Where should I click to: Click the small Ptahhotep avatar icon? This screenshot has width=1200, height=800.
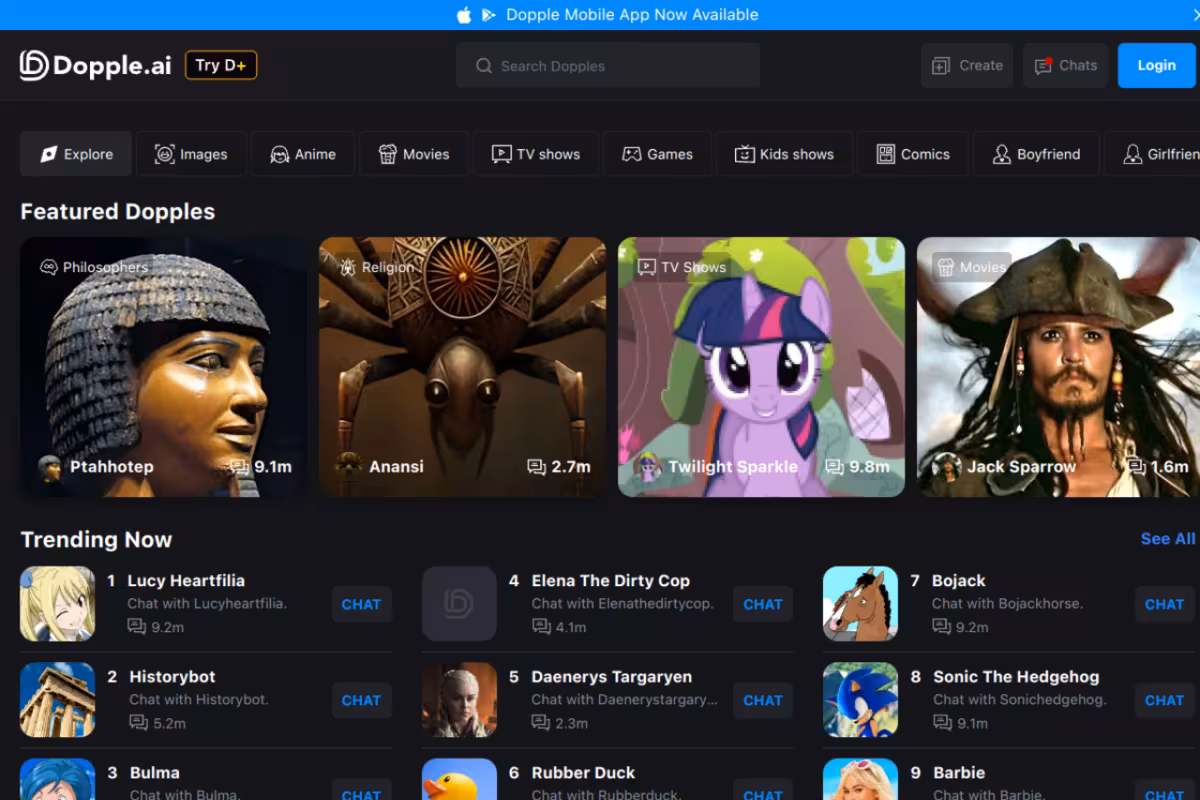(x=50, y=467)
